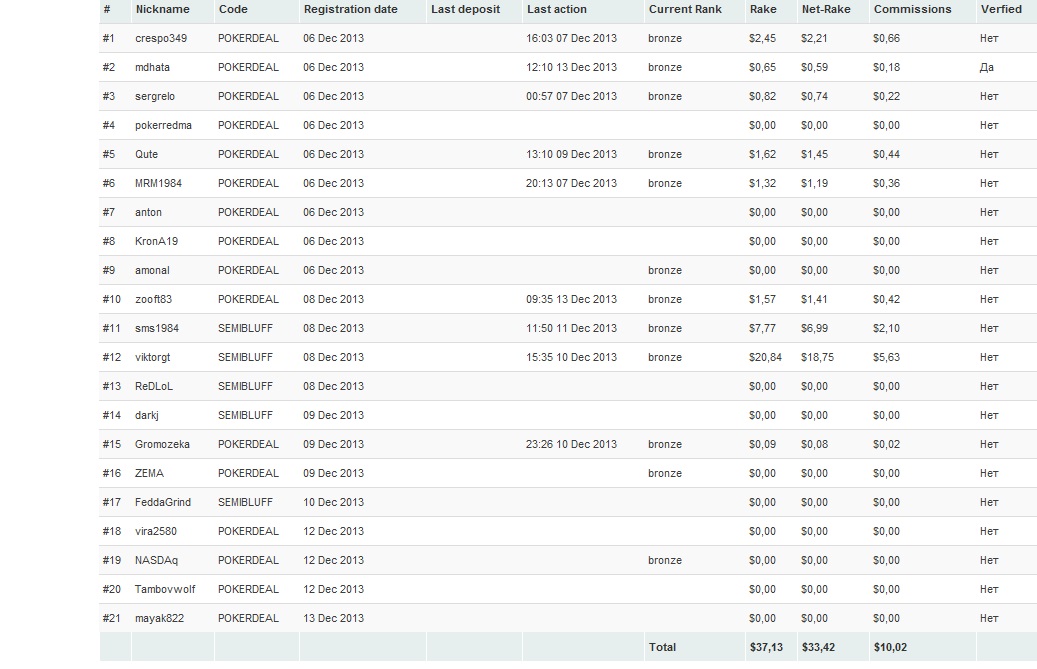Select the $37,13 total rake cell
1037x669 pixels.
coord(766,647)
